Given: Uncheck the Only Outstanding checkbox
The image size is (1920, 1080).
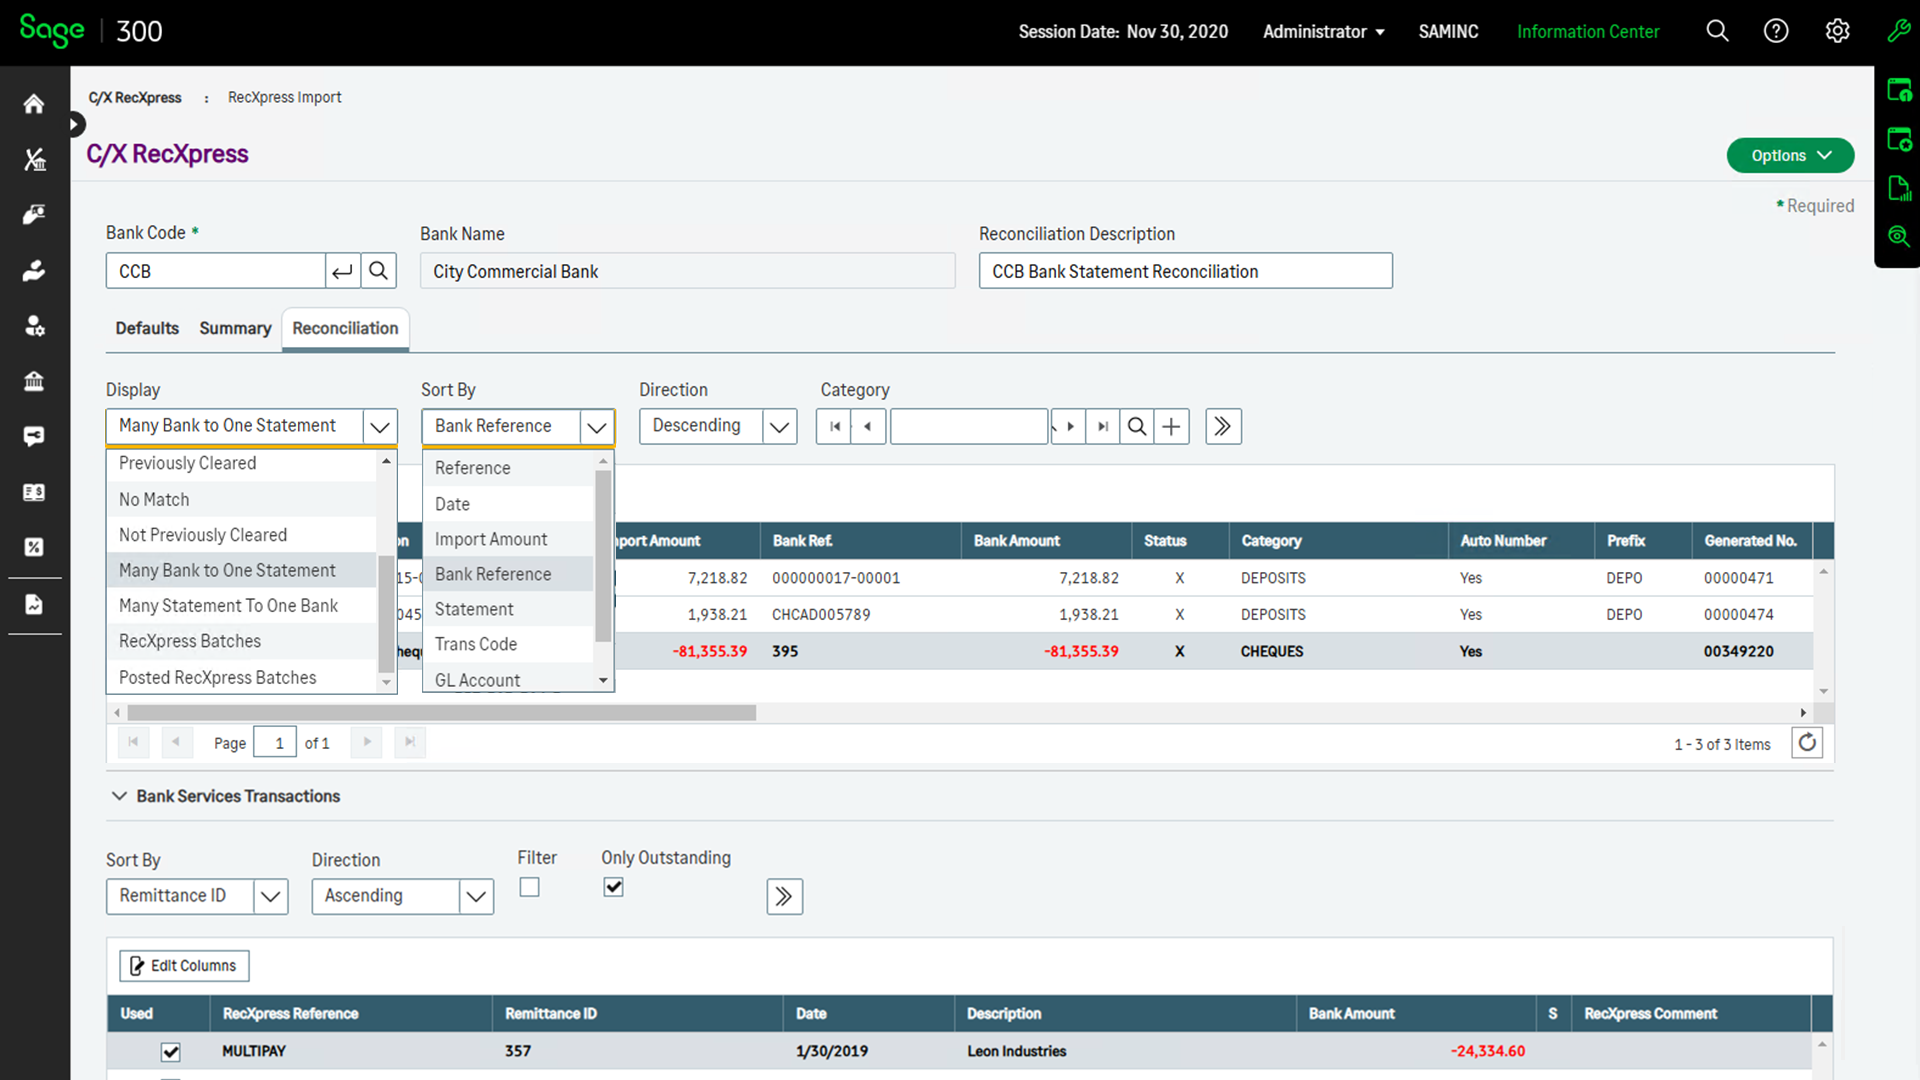Looking at the screenshot, I should point(614,887).
